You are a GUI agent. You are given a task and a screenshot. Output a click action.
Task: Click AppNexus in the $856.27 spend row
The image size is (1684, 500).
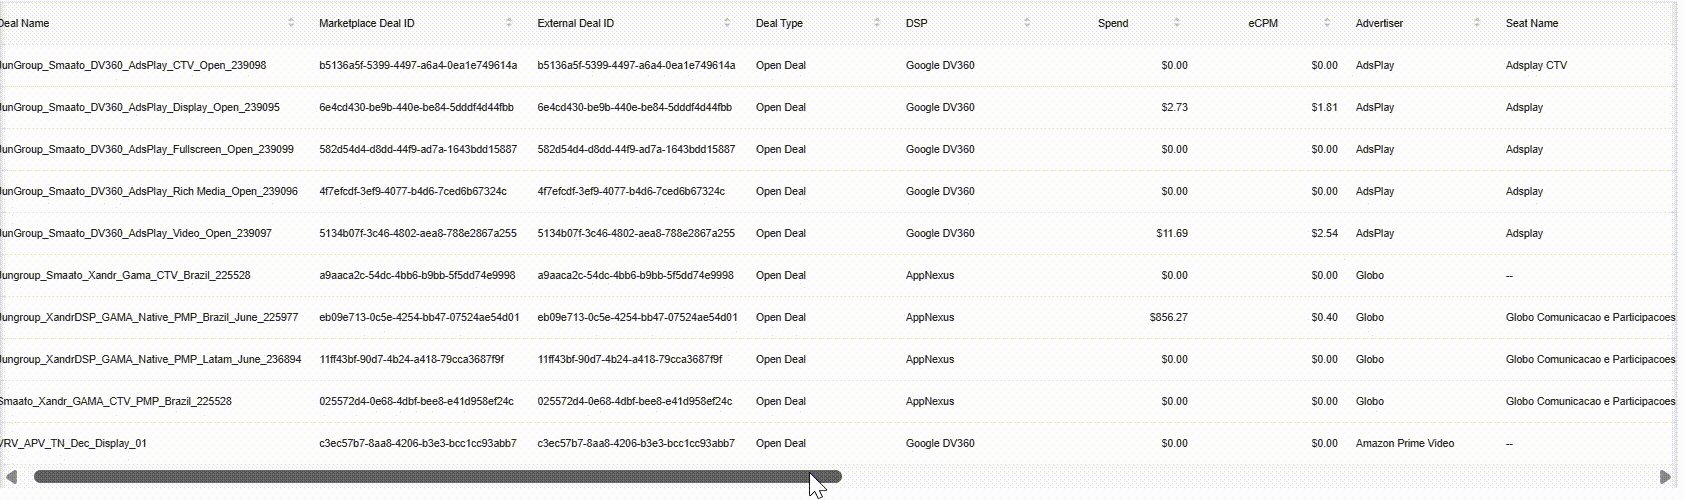(x=930, y=317)
